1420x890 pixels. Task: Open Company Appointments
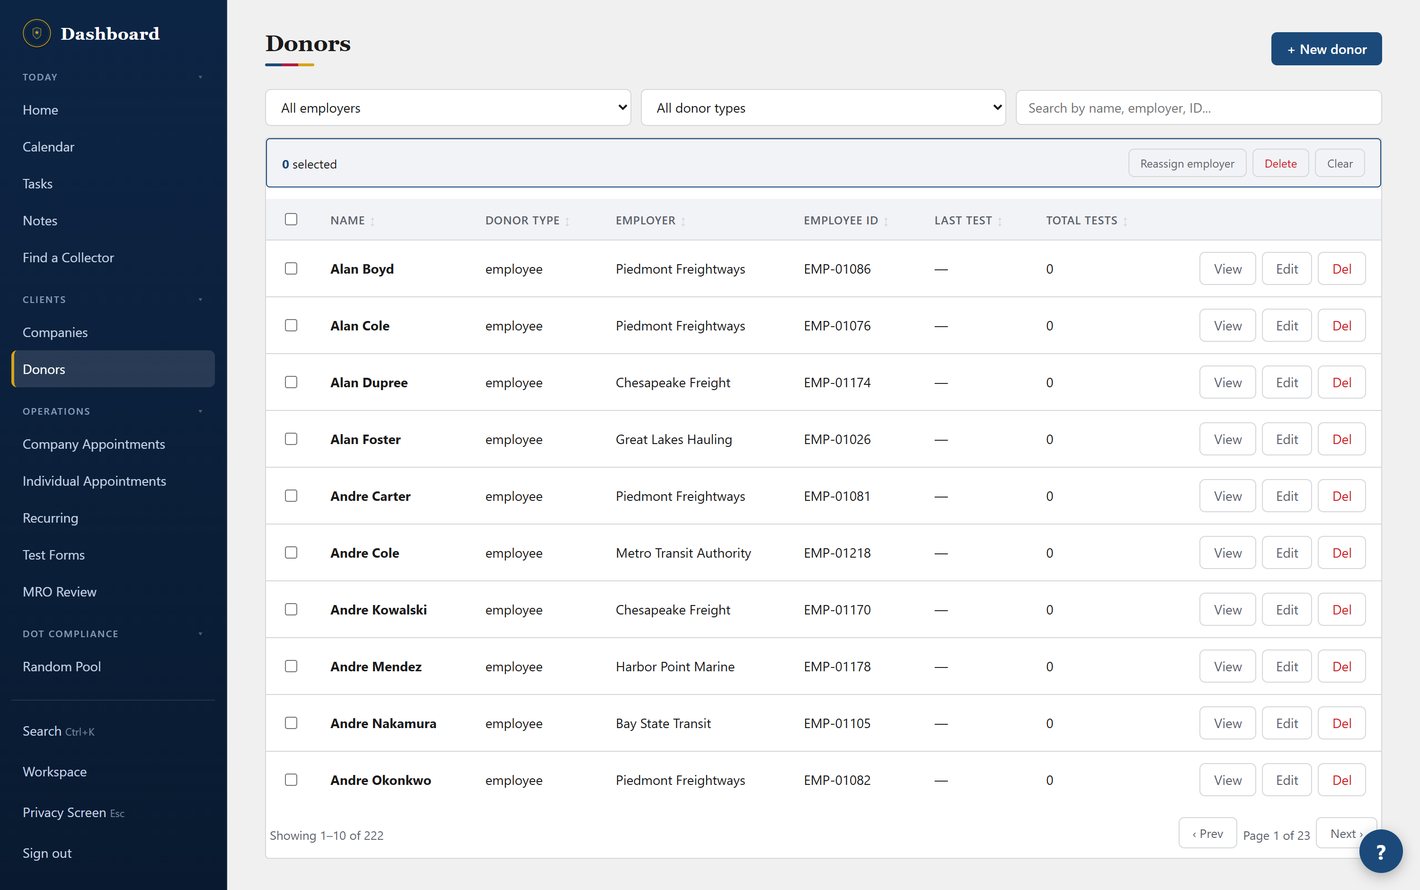click(x=113, y=444)
